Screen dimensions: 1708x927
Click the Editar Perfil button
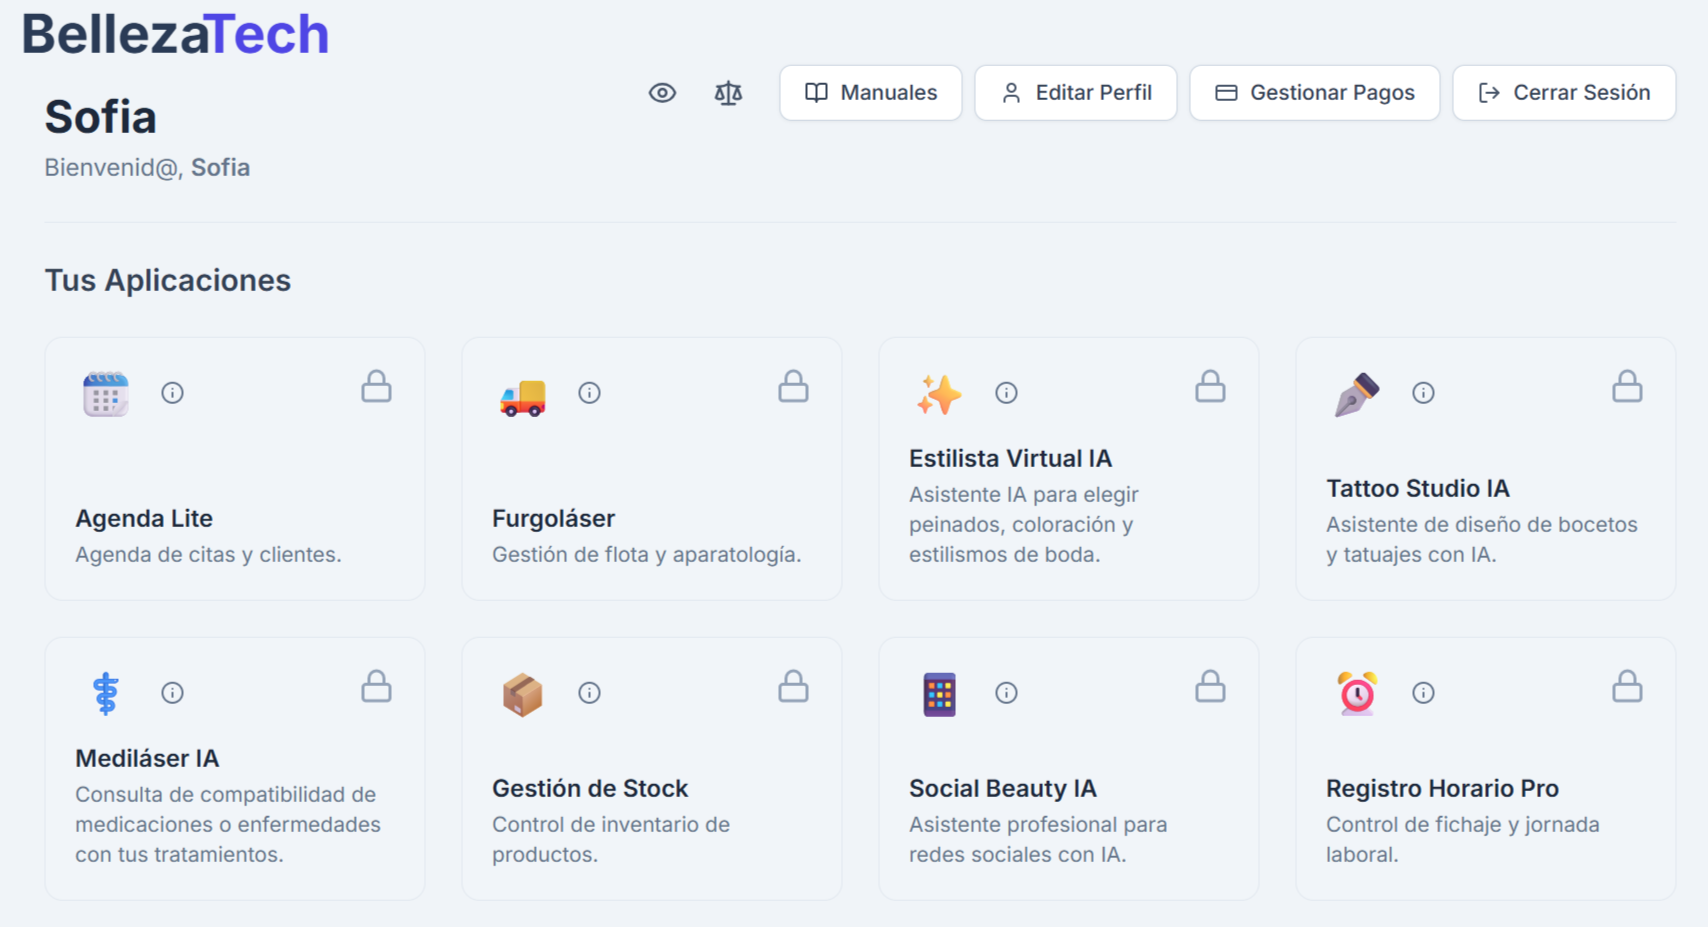1075,92
